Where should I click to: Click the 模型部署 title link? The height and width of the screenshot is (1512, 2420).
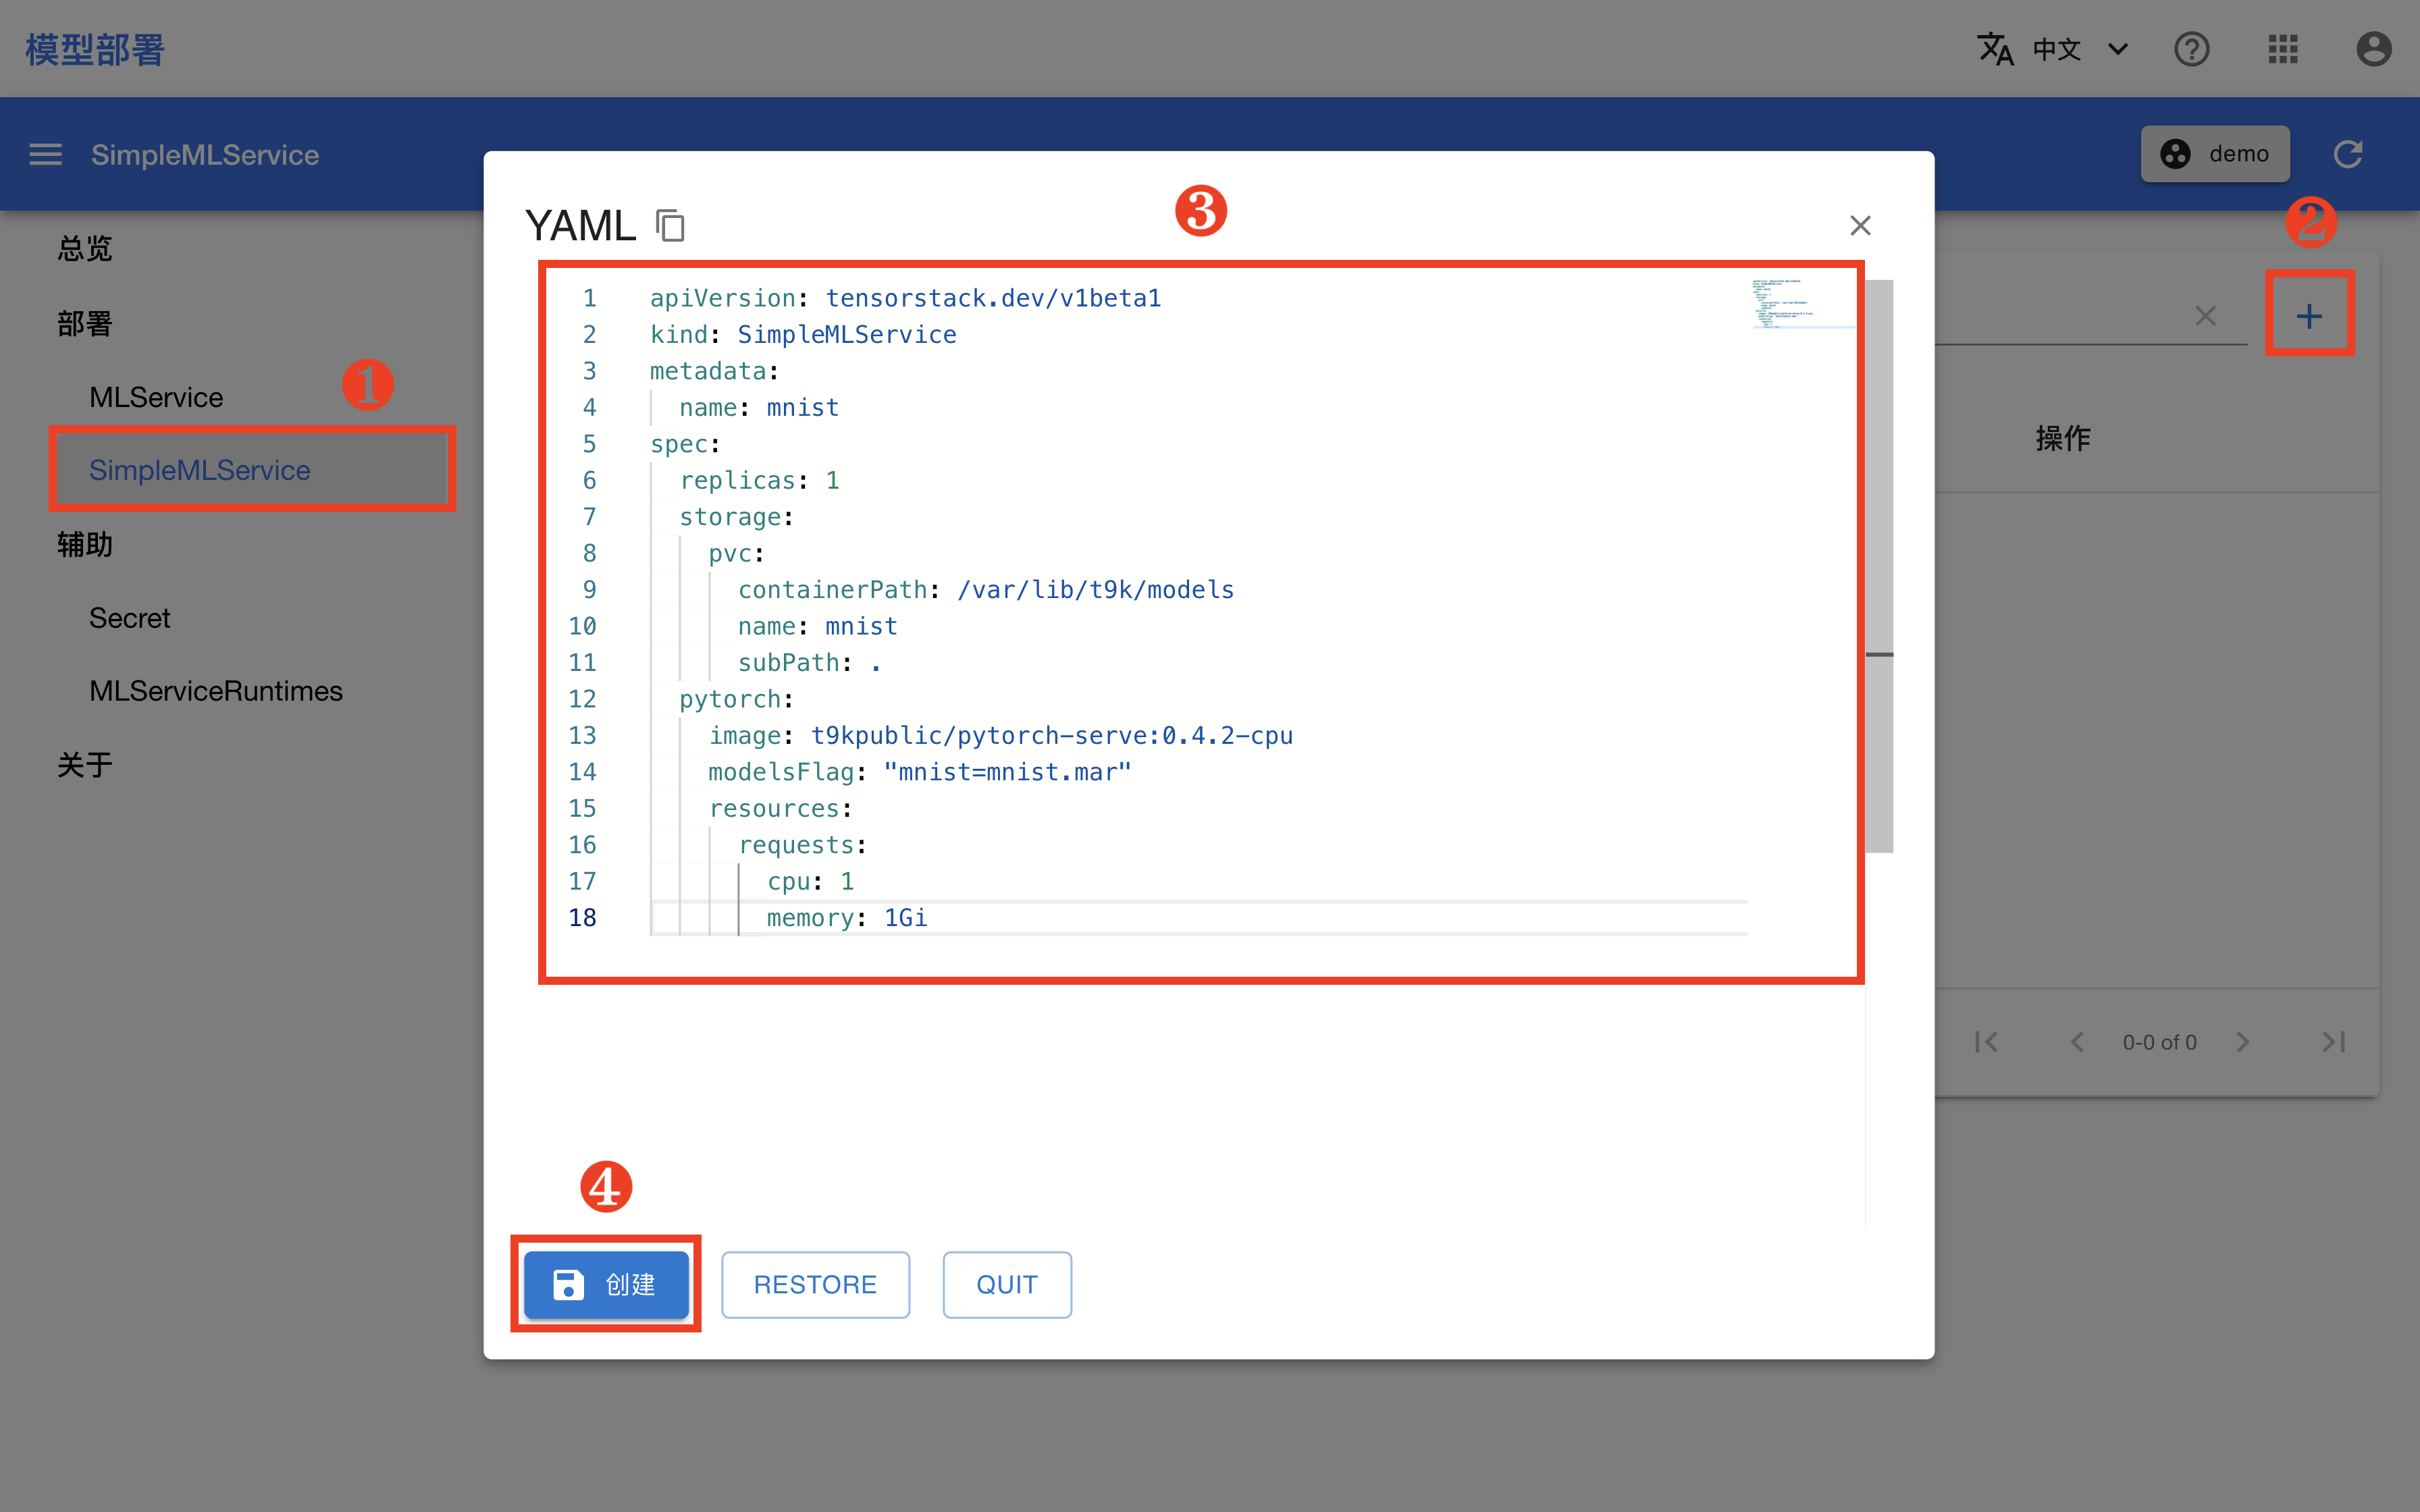coord(95,49)
